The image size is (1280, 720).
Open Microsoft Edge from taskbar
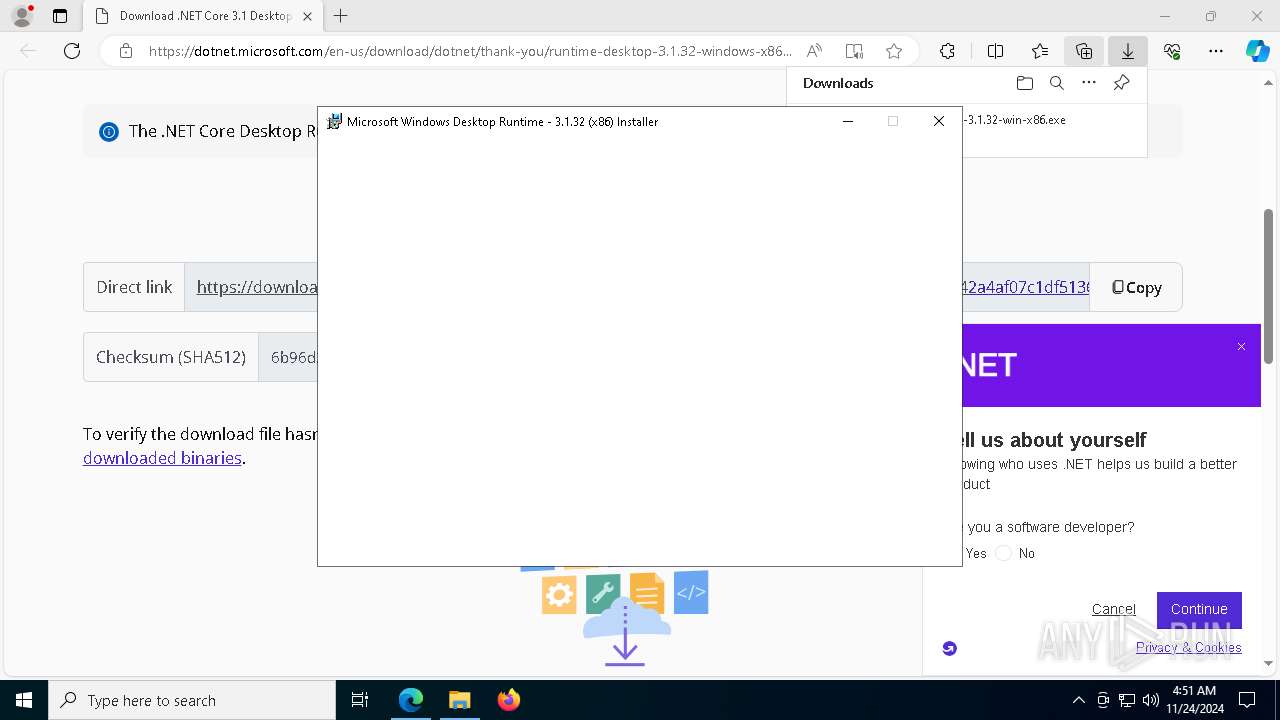(411, 700)
